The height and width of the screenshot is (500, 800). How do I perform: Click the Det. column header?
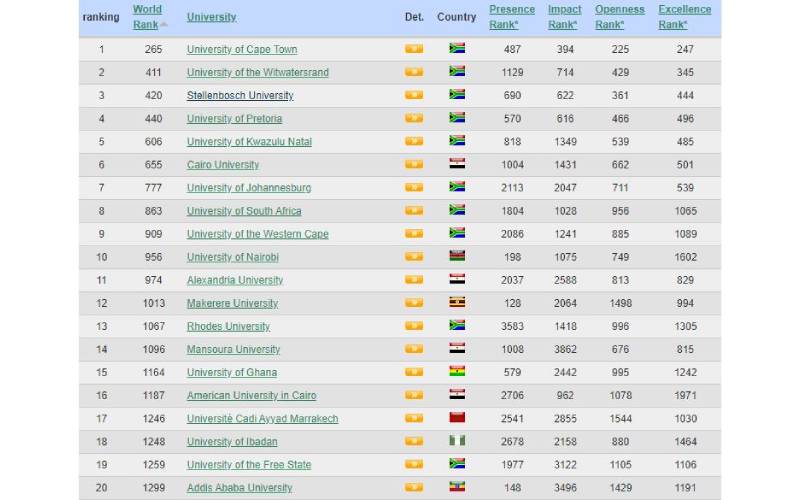(414, 17)
